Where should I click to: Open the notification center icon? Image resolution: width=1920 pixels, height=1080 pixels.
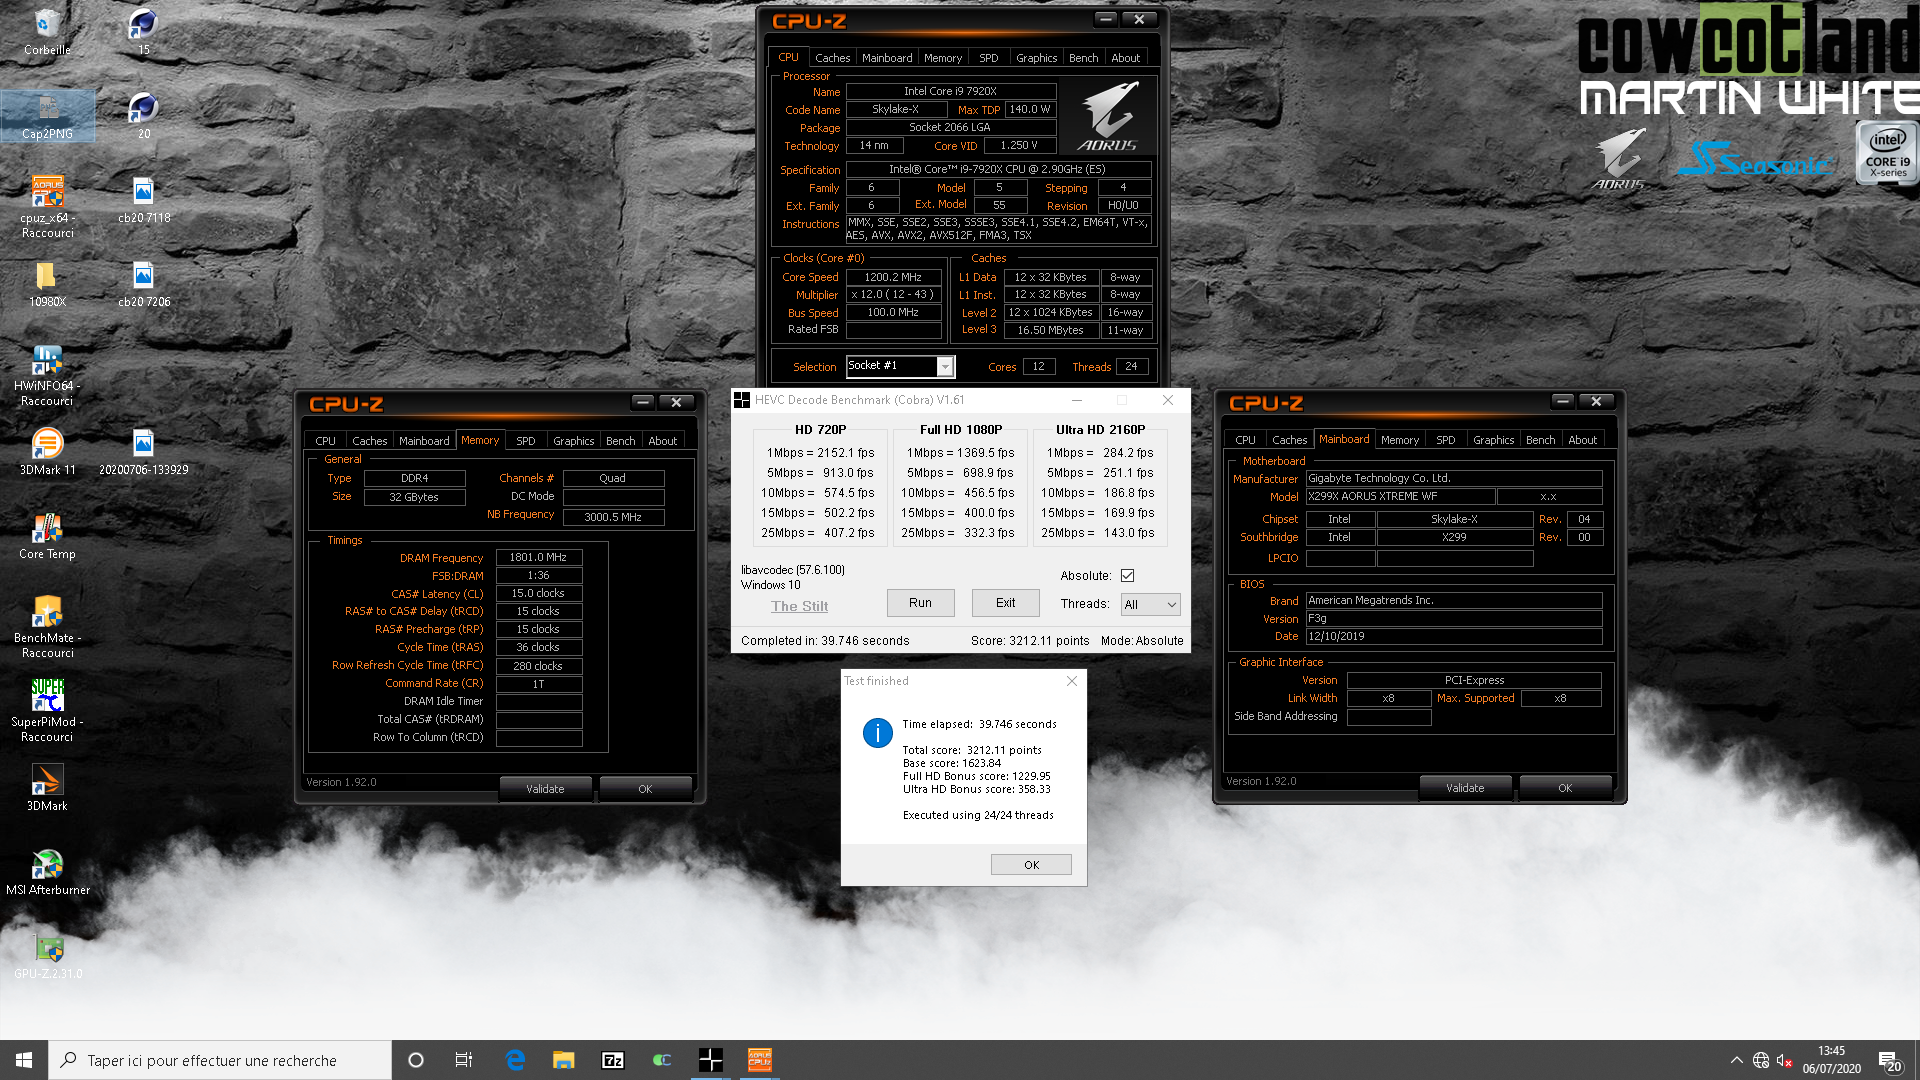[x=1890, y=1060]
